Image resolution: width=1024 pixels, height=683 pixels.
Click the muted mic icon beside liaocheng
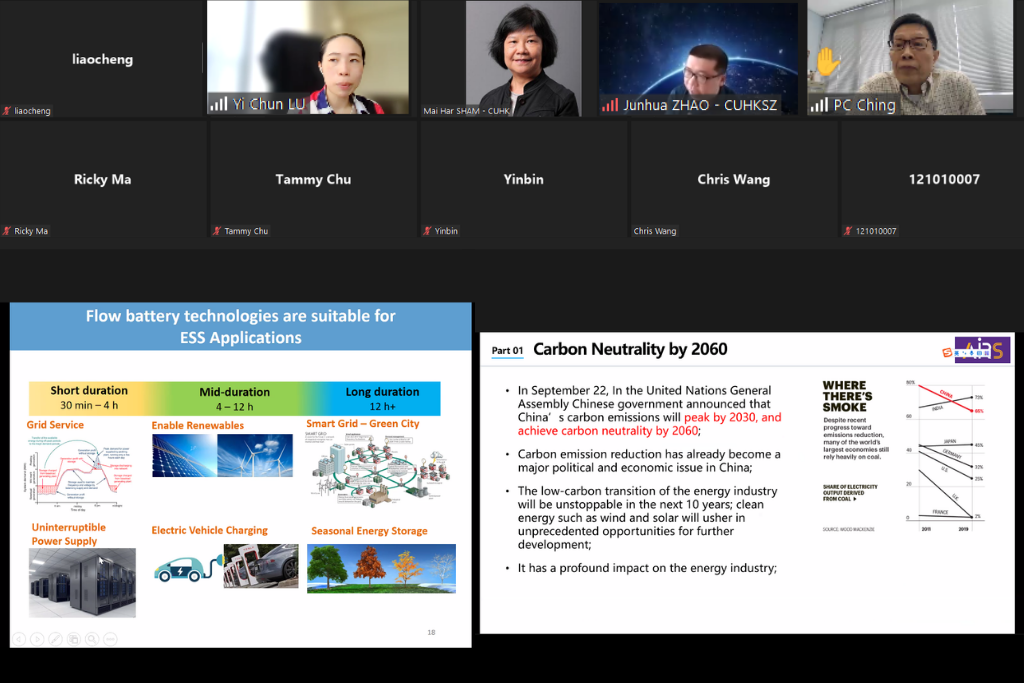(7, 111)
